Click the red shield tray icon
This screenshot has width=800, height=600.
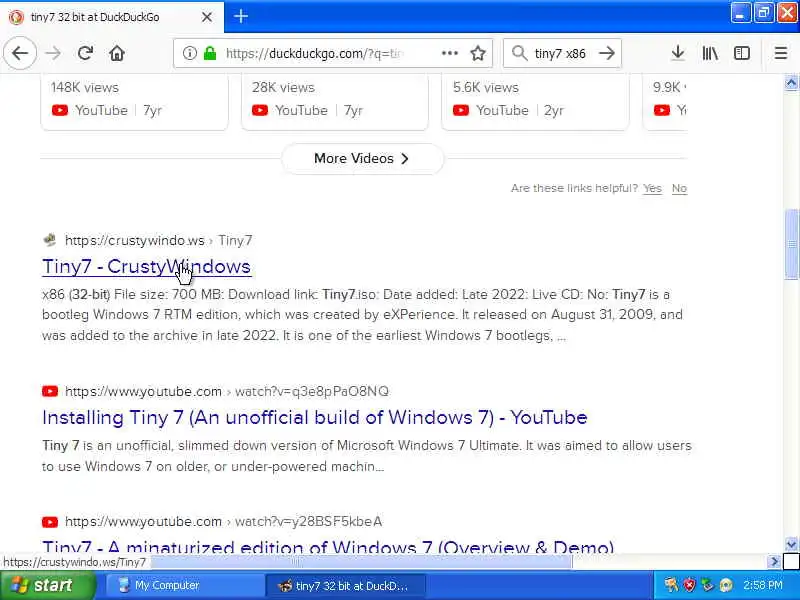point(689,585)
